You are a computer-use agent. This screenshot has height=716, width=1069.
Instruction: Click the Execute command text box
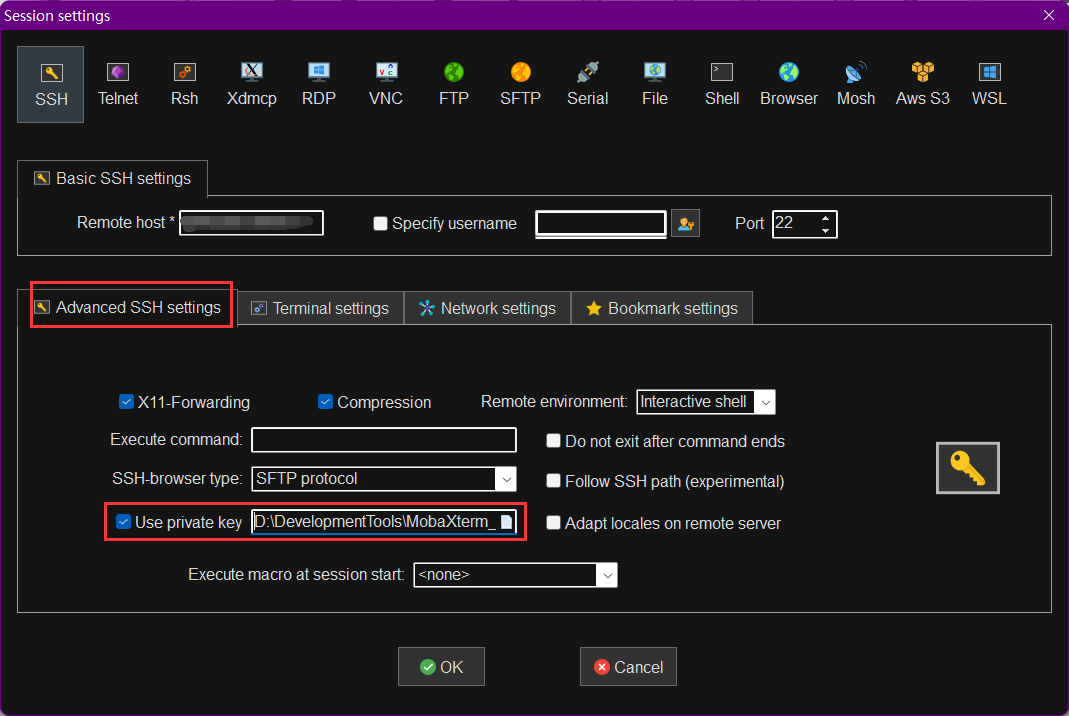pyautogui.click(x=384, y=440)
